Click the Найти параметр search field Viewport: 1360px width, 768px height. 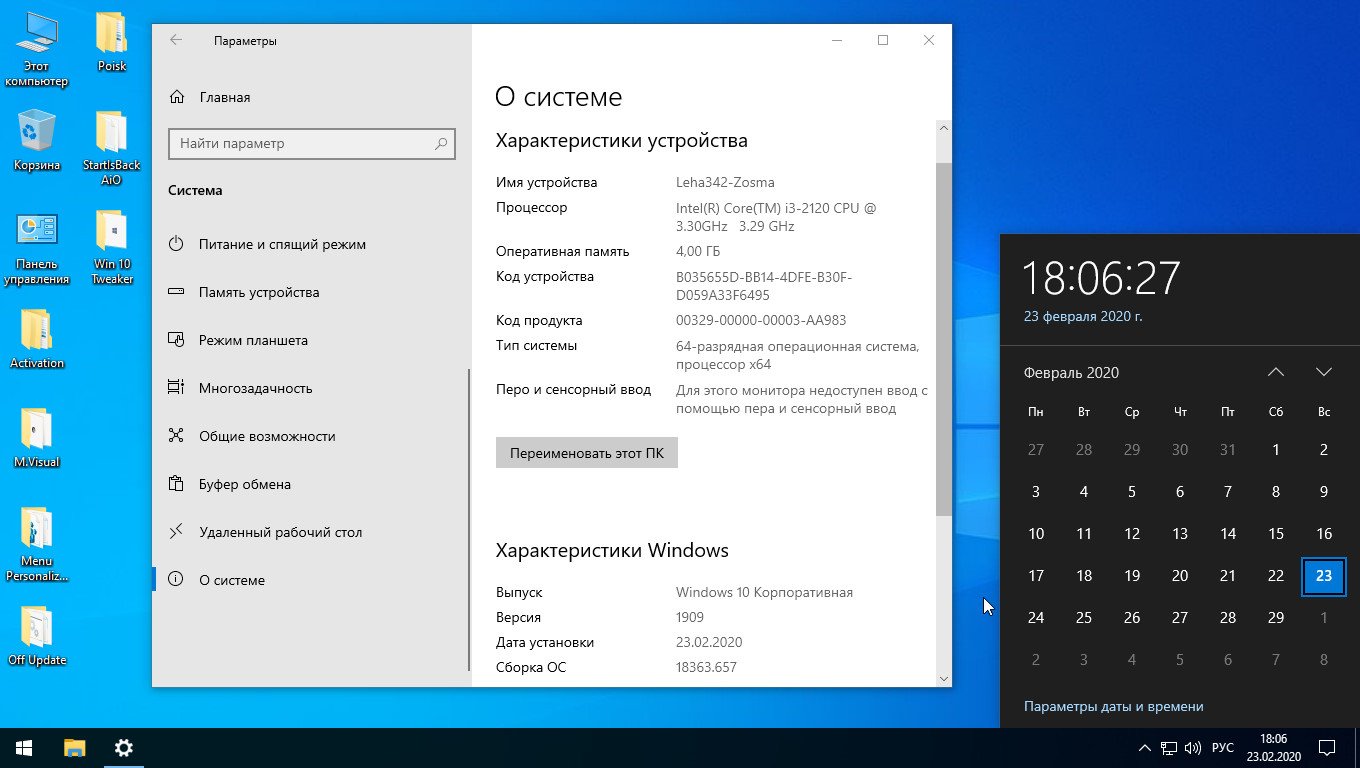[311, 143]
